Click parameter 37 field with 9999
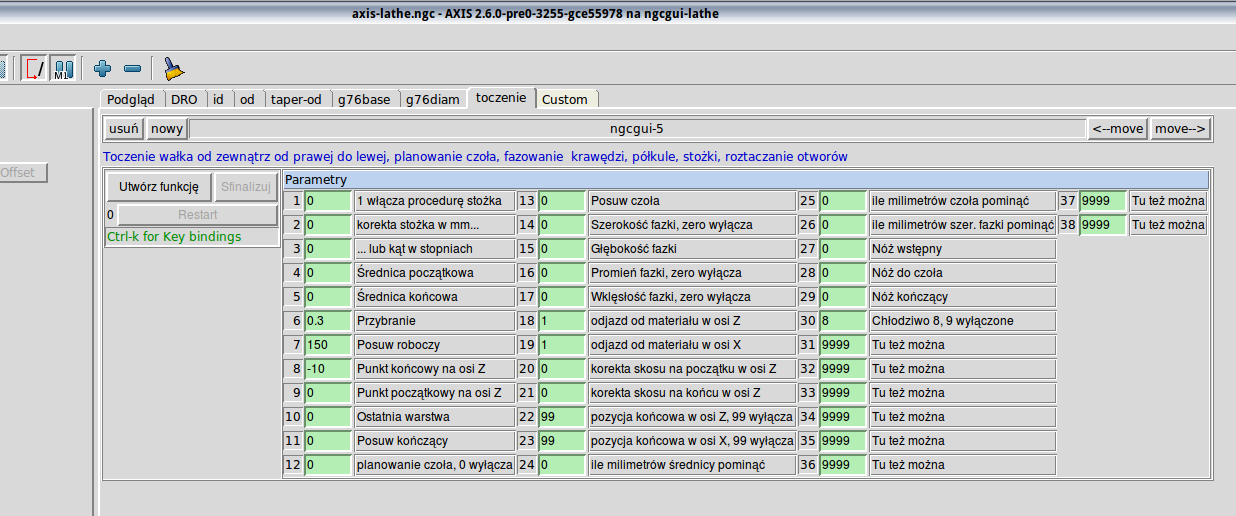Image resolution: width=1236 pixels, height=516 pixels. (x=1103, y=201)
